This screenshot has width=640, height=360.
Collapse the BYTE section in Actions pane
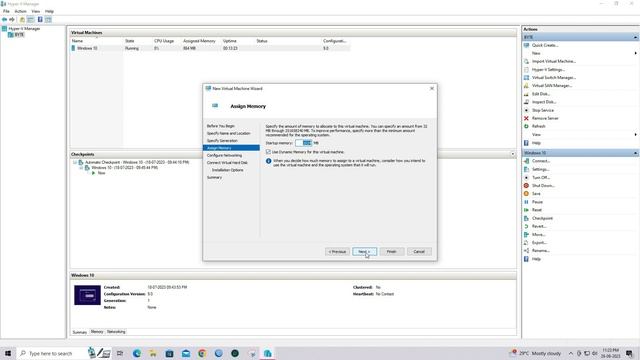(x=636, y=37)
